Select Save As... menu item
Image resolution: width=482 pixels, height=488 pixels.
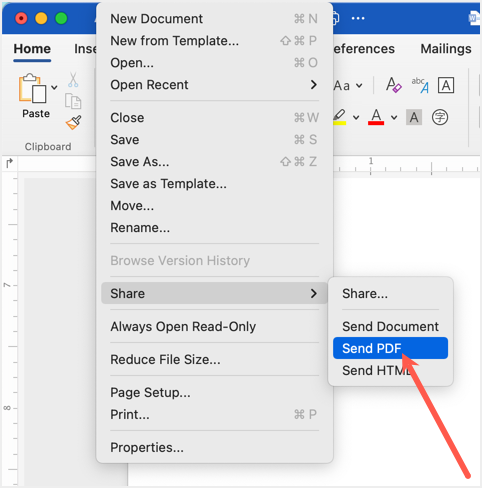(214, 162)
